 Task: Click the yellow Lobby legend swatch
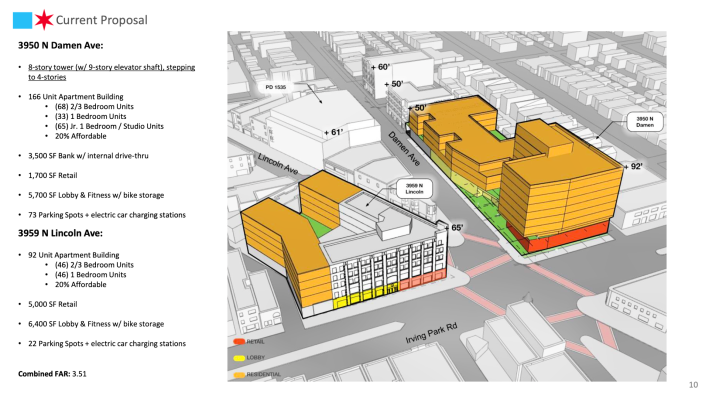coord(239,358)
